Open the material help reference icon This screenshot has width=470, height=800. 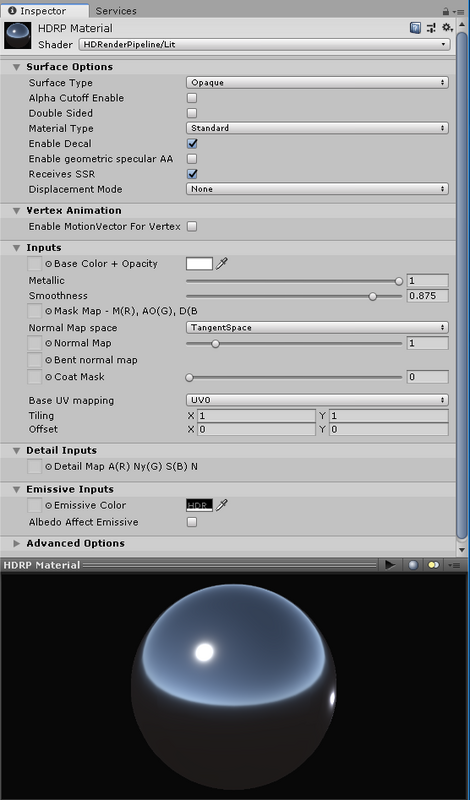point(415,28)
